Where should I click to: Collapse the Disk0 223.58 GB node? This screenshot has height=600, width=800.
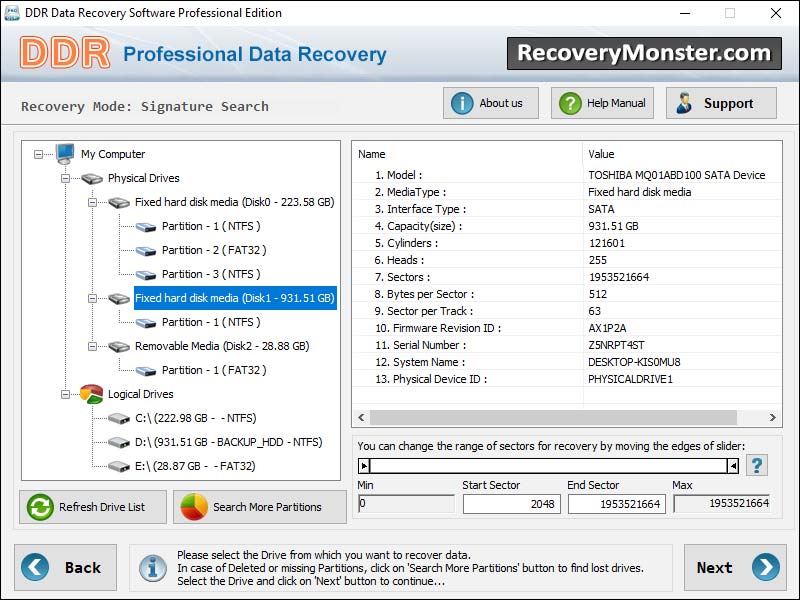pyautogui.click(x=92, y=202)
